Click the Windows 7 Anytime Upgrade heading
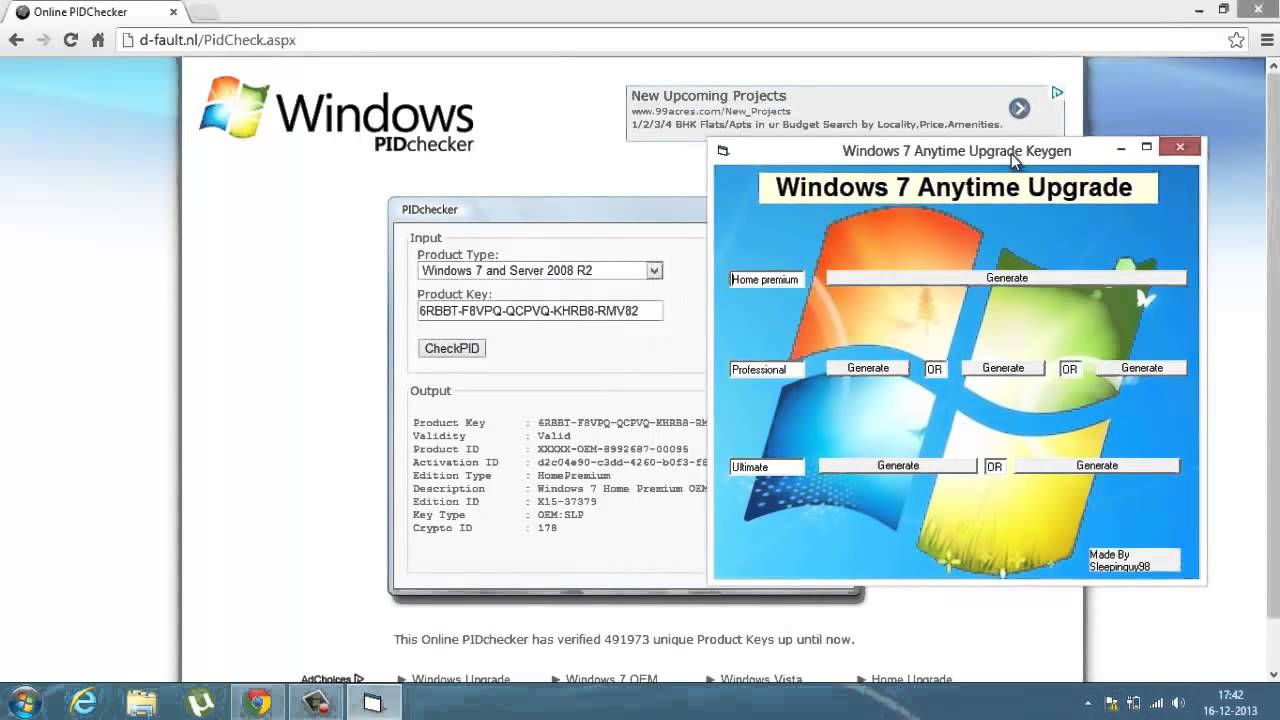The image size is (1280, 720). tap(957, 187)
